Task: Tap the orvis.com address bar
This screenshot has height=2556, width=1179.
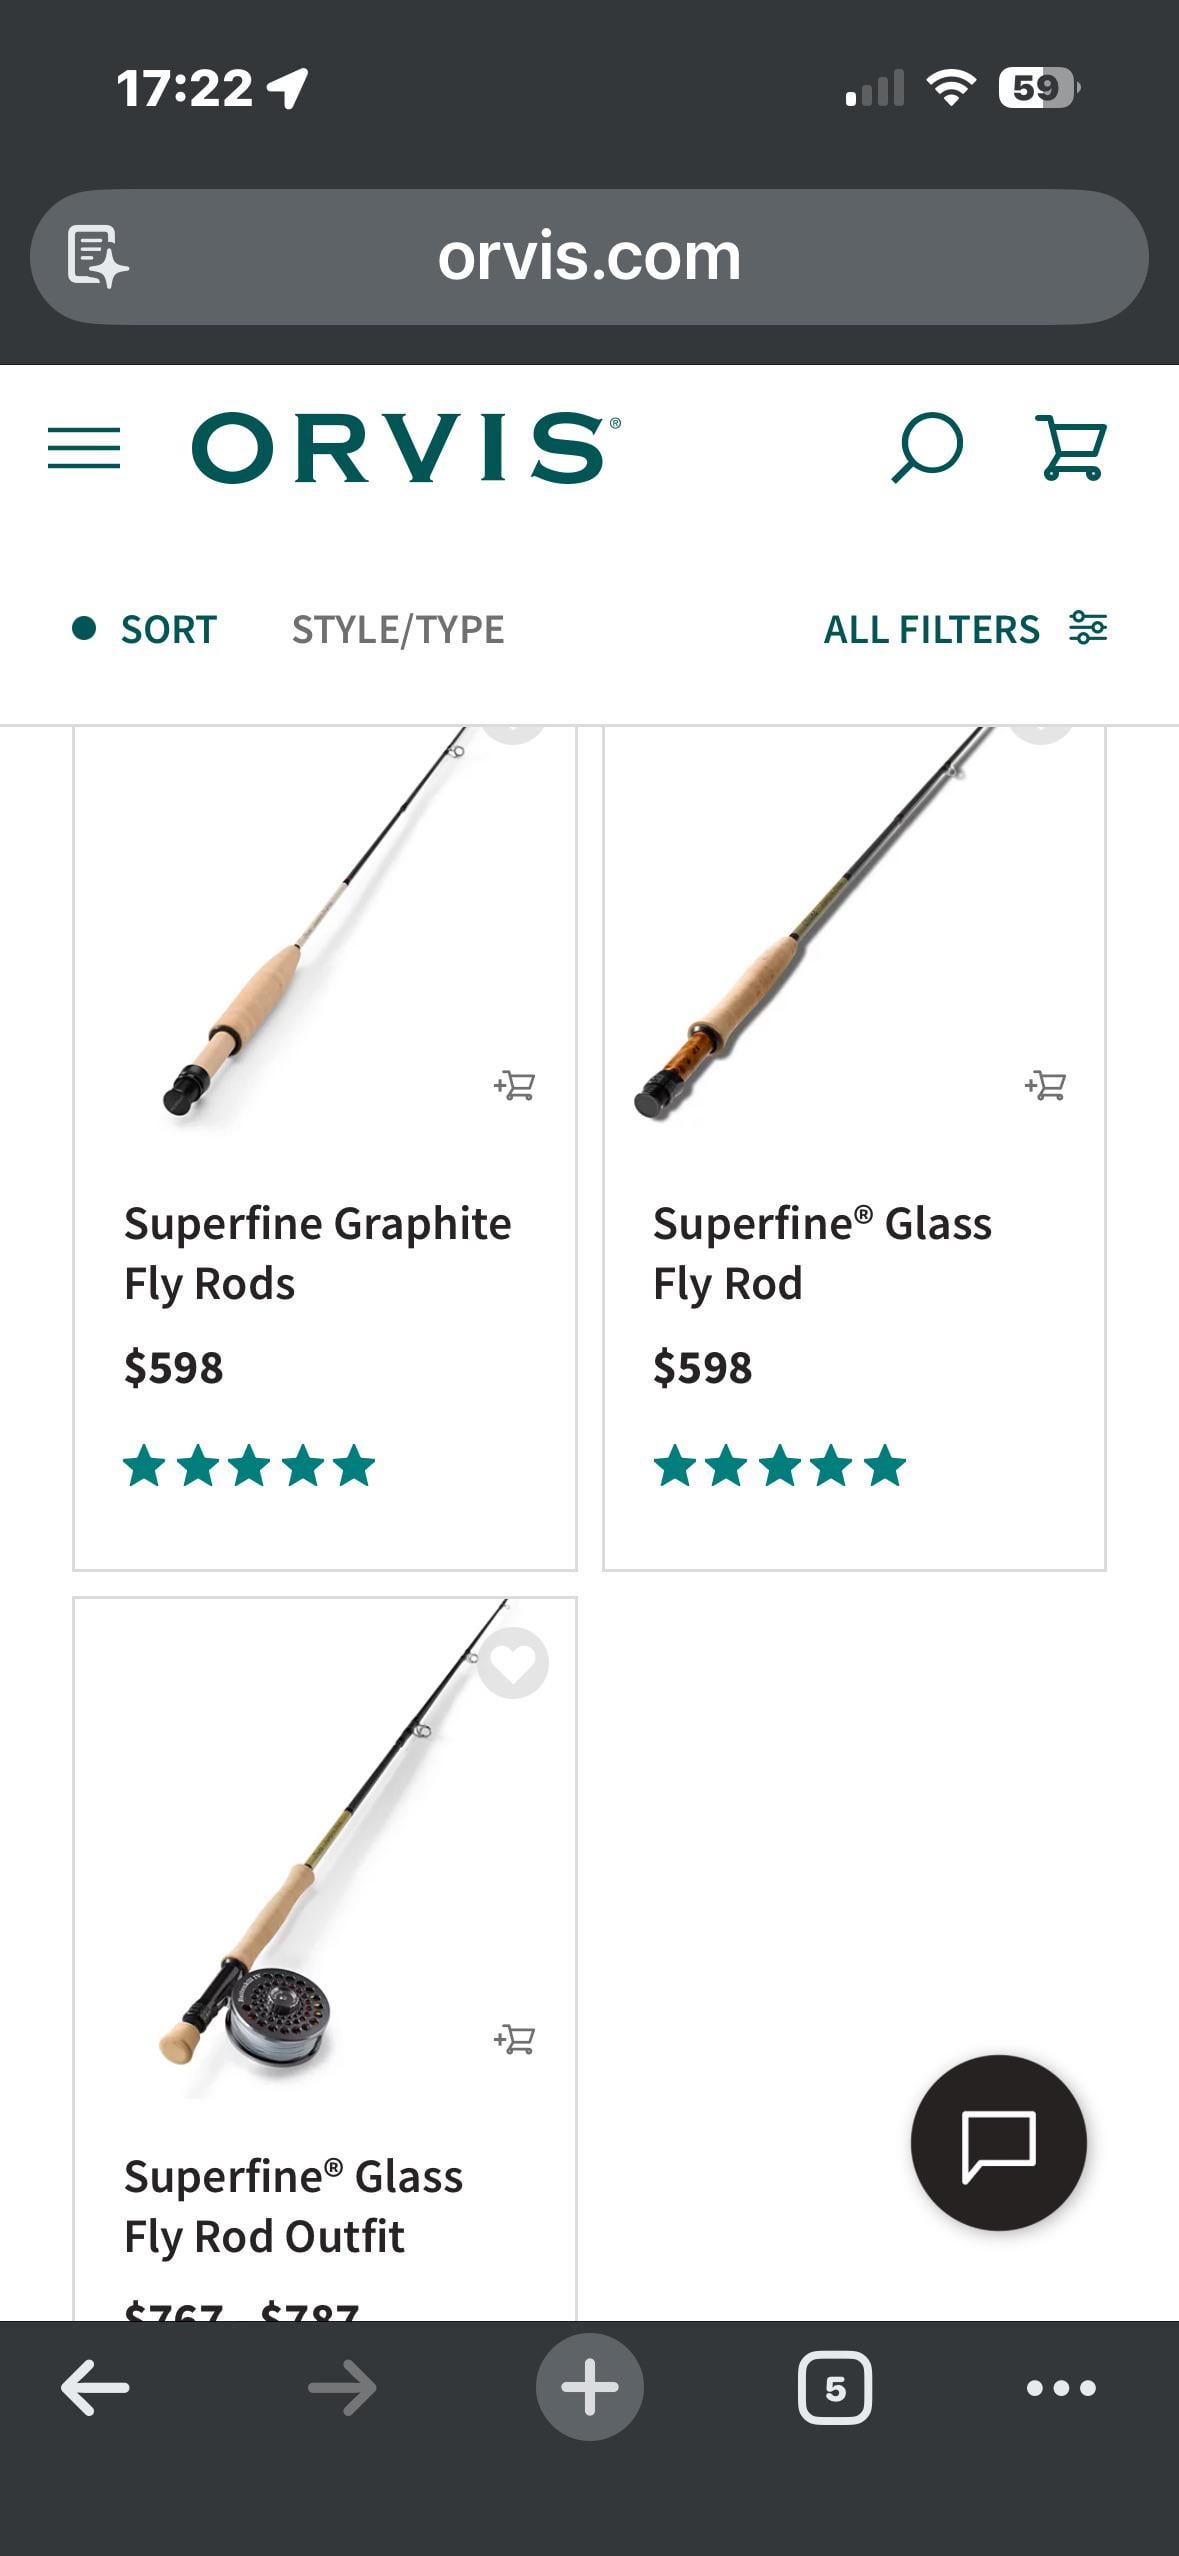Action: point(589,257)
